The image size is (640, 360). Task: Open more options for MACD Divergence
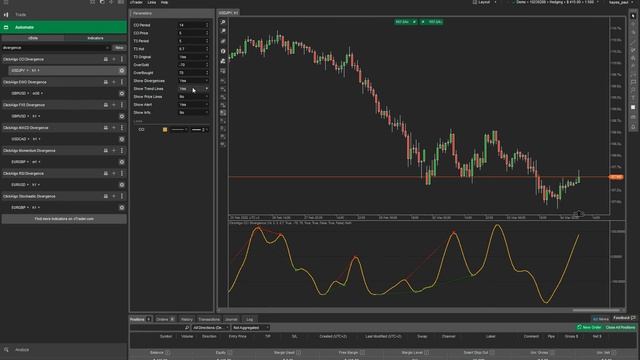coord(122,128)
